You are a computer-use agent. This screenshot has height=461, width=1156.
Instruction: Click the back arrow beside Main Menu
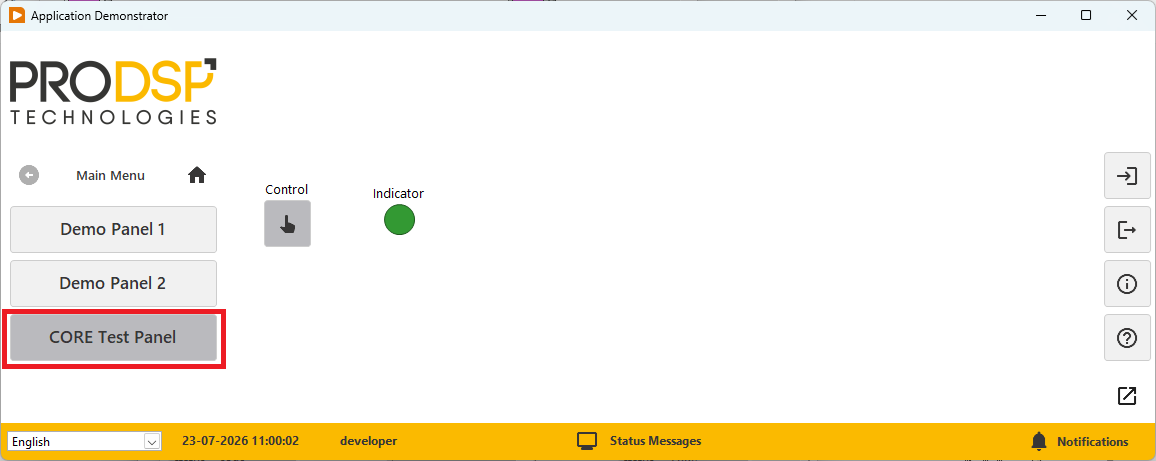[x=29, y=176]
